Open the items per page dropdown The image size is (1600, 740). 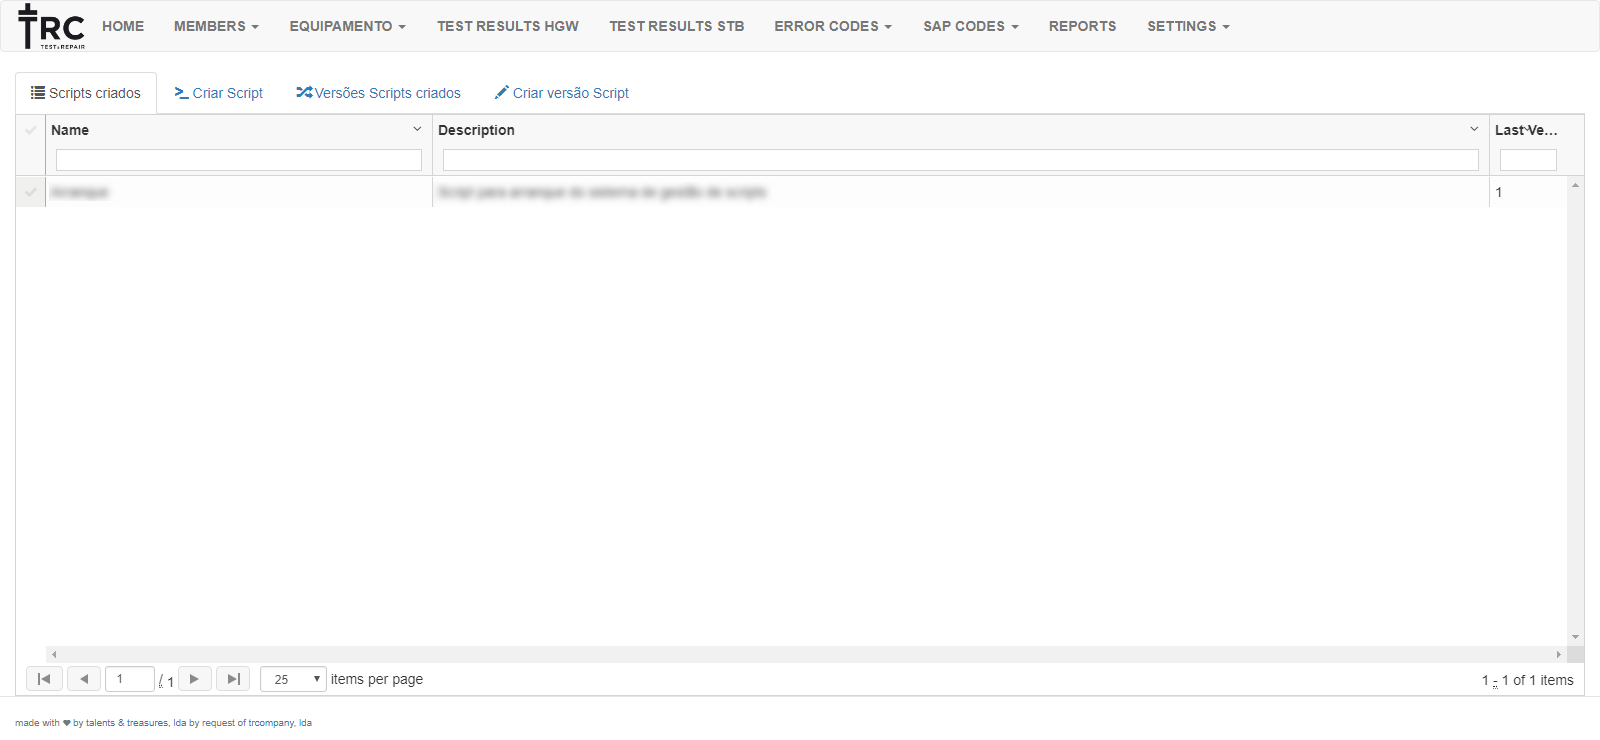293,679
